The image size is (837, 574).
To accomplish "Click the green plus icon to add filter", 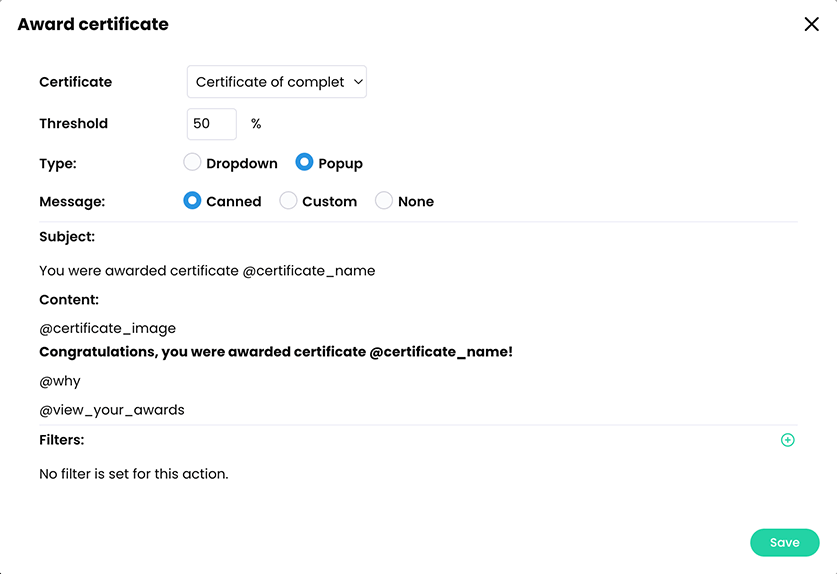I will pos(788,440).
